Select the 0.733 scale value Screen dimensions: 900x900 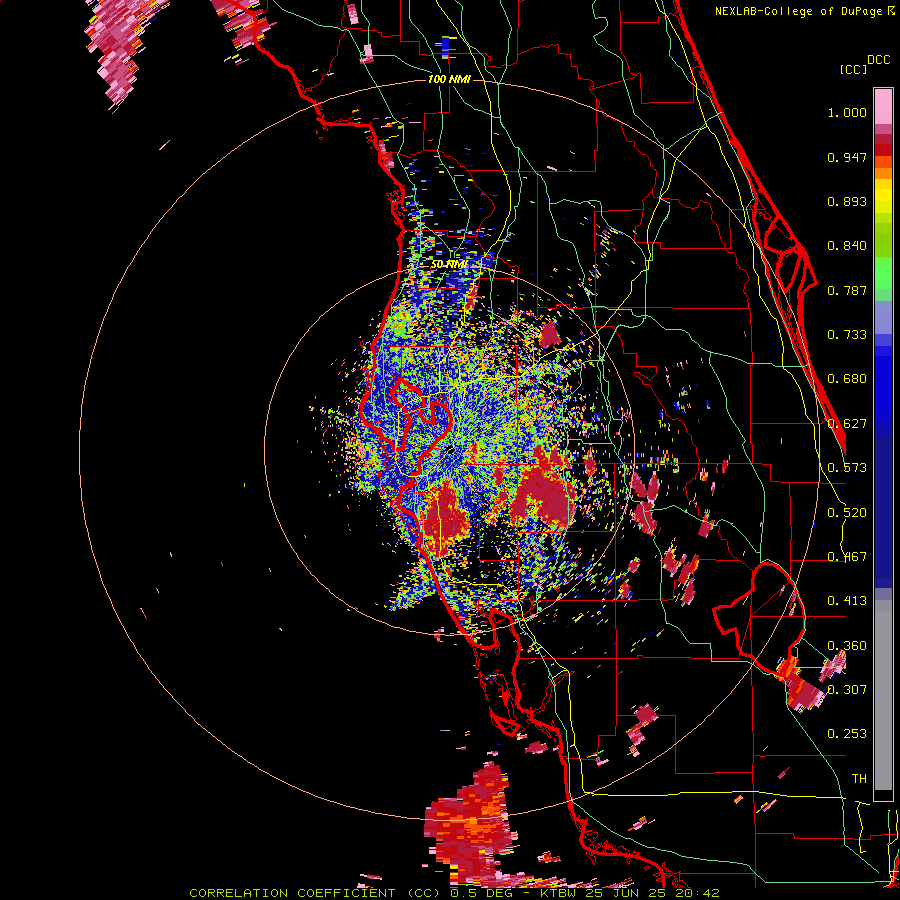(x=847, y=335)
